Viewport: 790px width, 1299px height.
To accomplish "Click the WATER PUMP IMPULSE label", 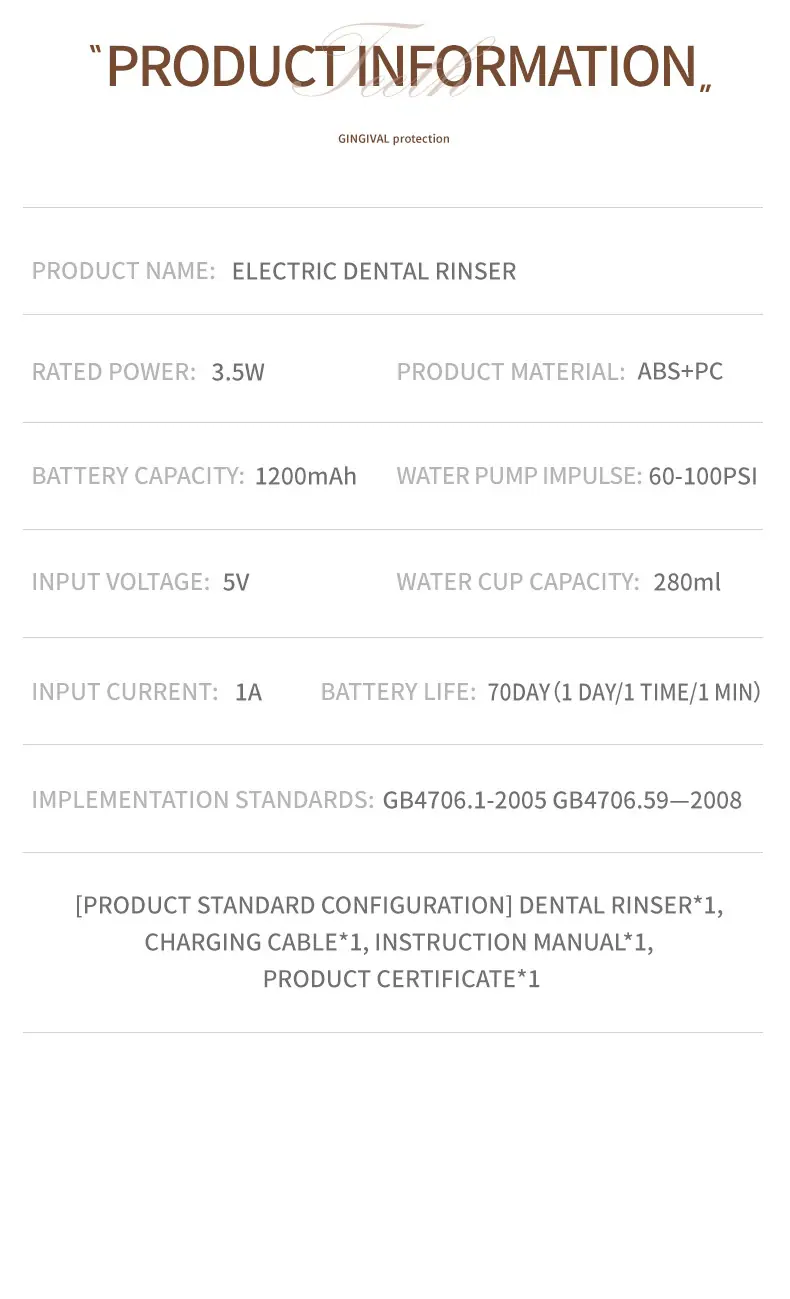I will pyautogui.click(x=519, y=476).
